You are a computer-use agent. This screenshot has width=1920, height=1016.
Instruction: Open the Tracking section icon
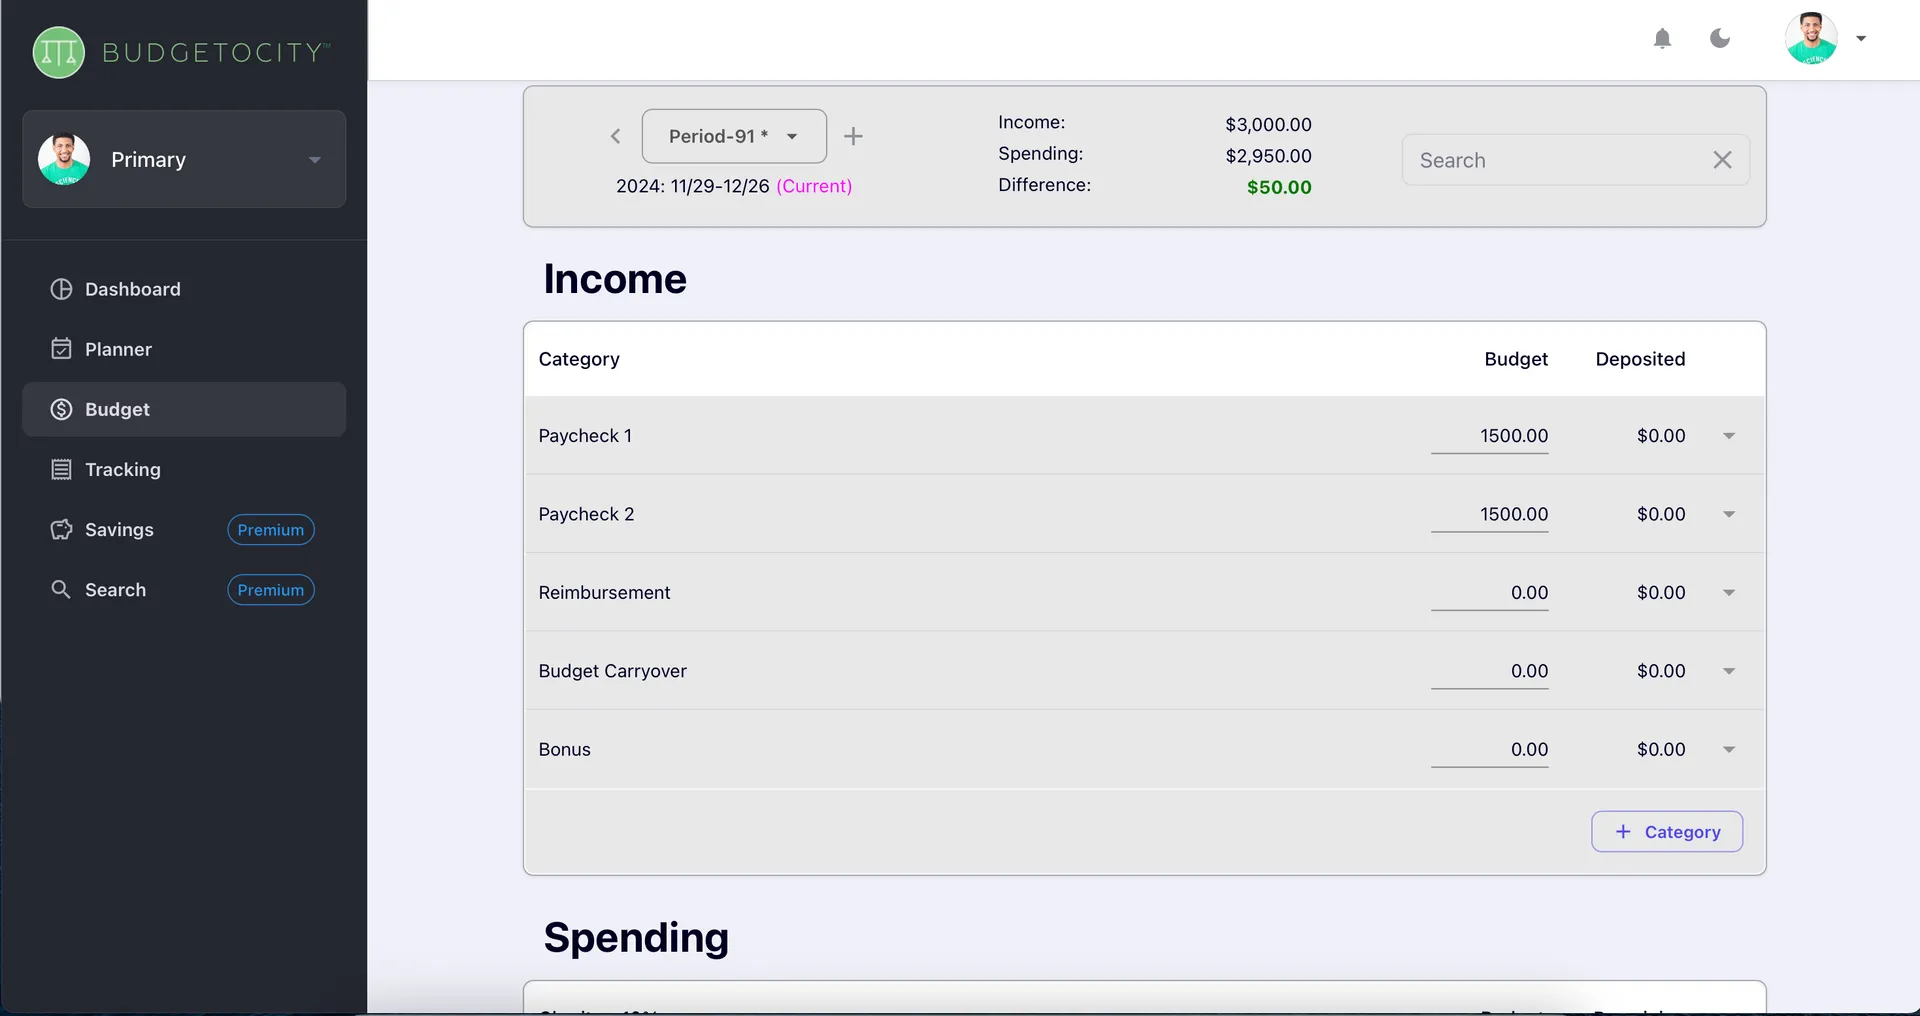point(61,469)
